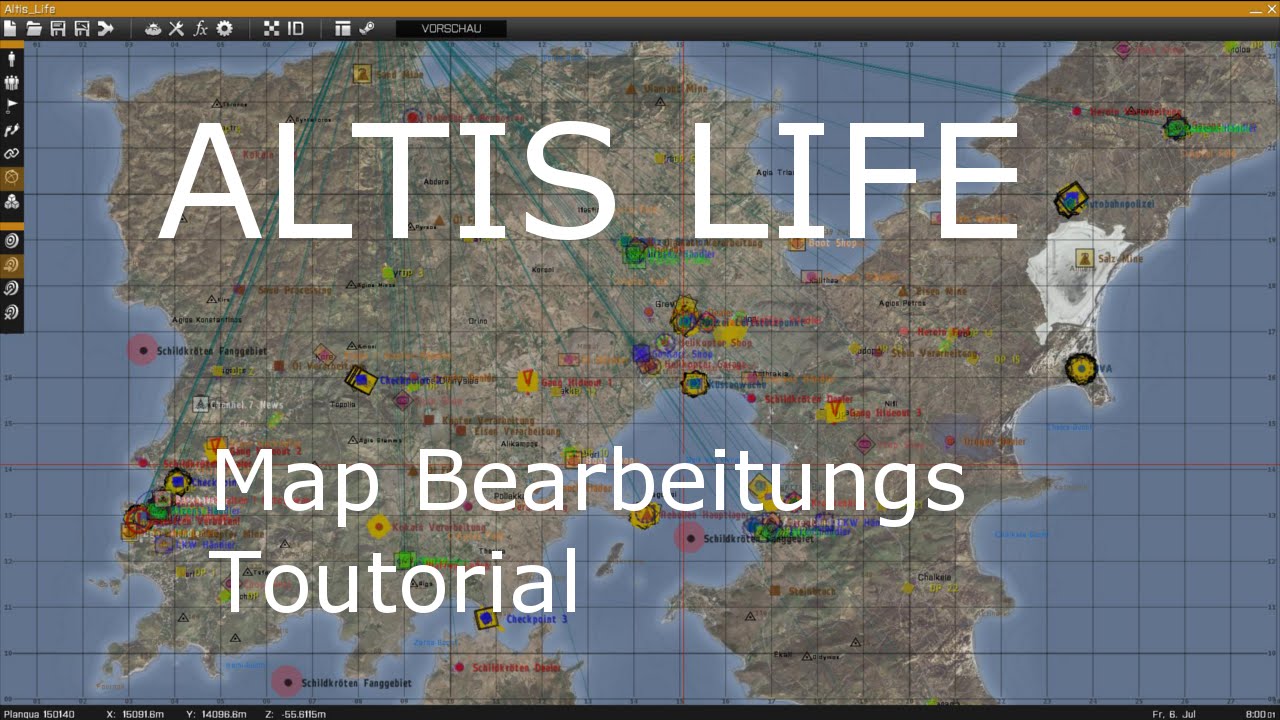Create a new mission file
Image resolution: width=1280 pixels, height=720 pixels.
coord(10,28)
